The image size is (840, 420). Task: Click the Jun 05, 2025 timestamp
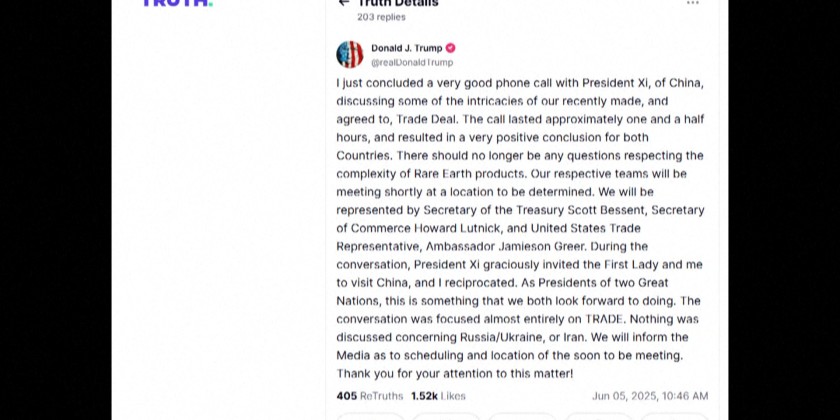coord(649,396)
